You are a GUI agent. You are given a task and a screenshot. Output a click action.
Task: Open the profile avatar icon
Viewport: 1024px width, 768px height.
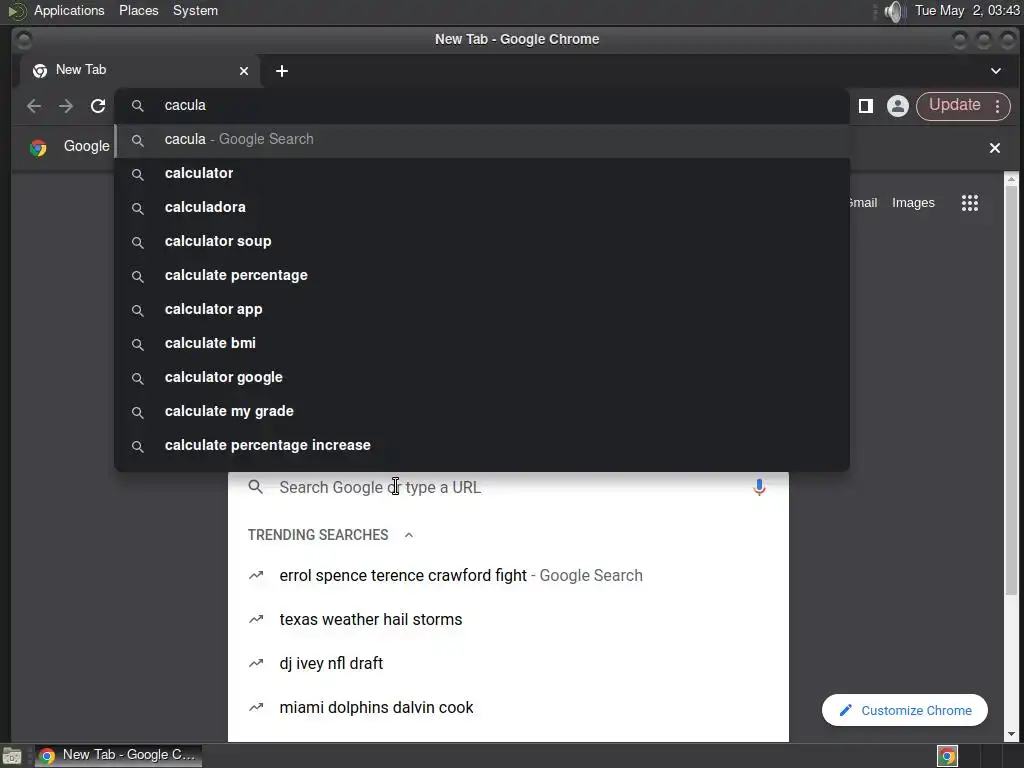[898, 106]
